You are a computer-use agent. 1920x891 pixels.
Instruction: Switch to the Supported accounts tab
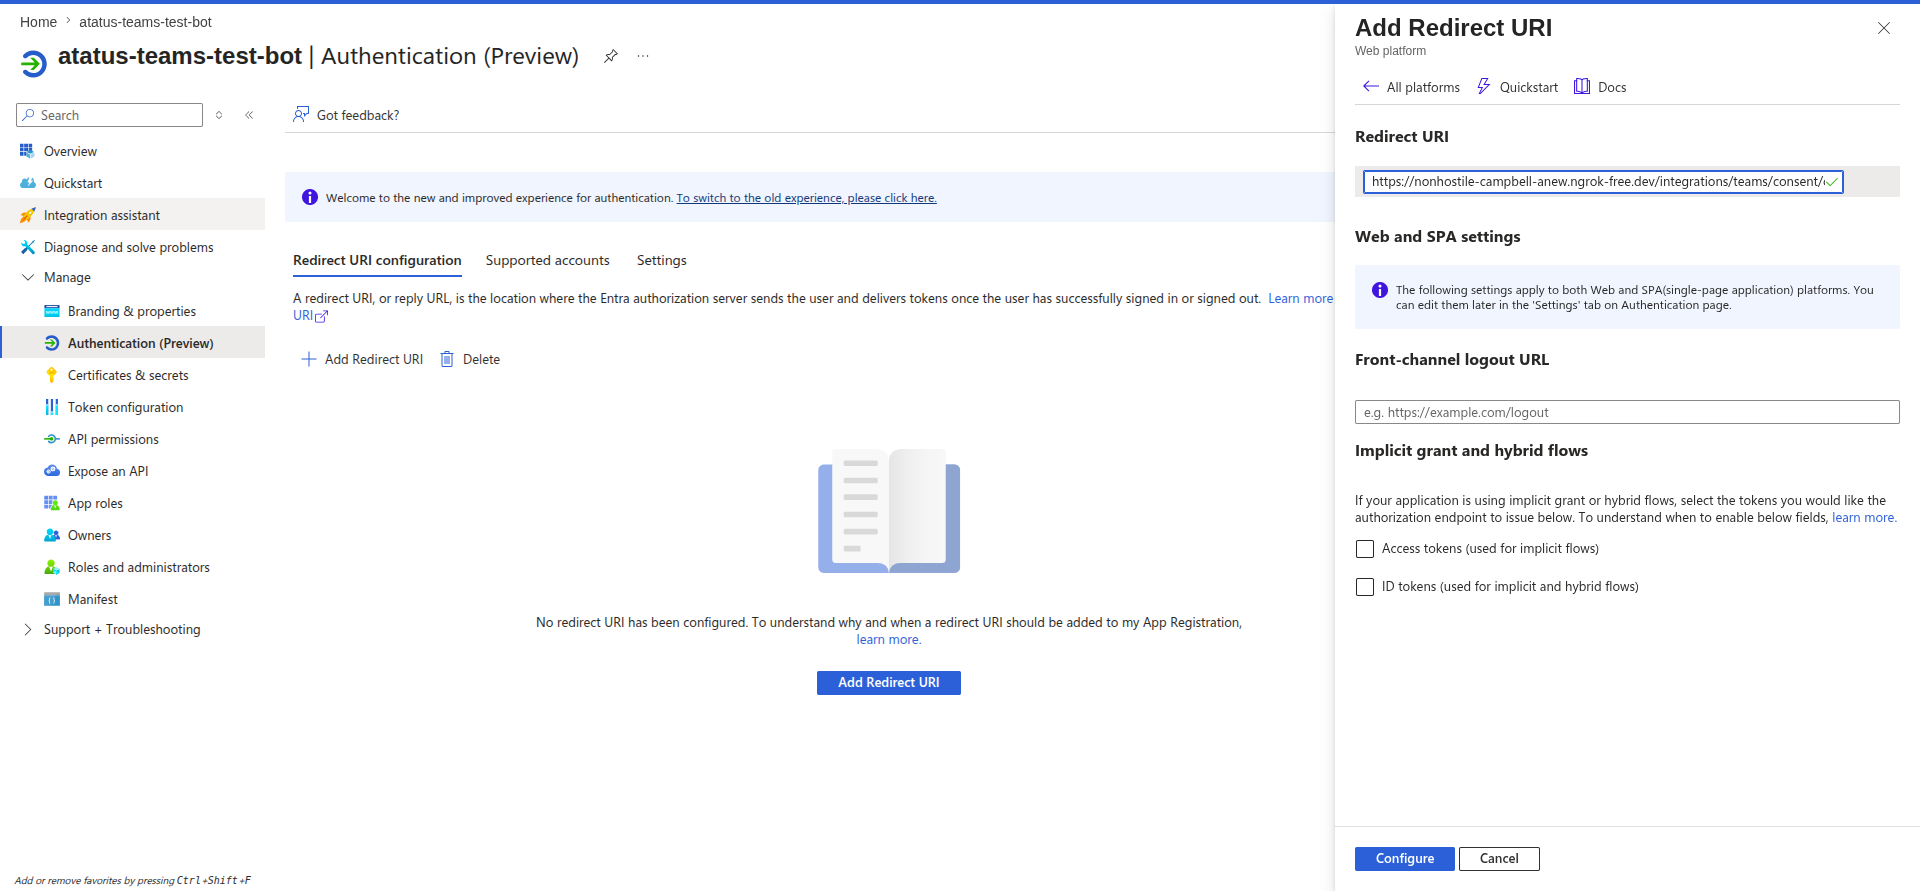(x=547, y=260)
